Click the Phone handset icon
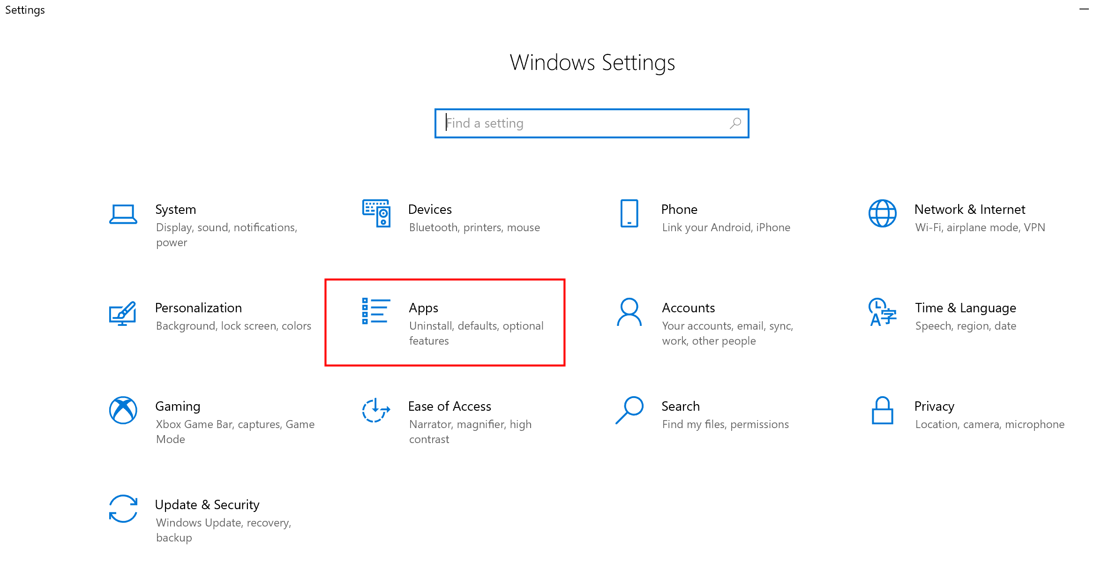Image resolution: width=1118 pixels, height=584 pixels. [629, 213]
